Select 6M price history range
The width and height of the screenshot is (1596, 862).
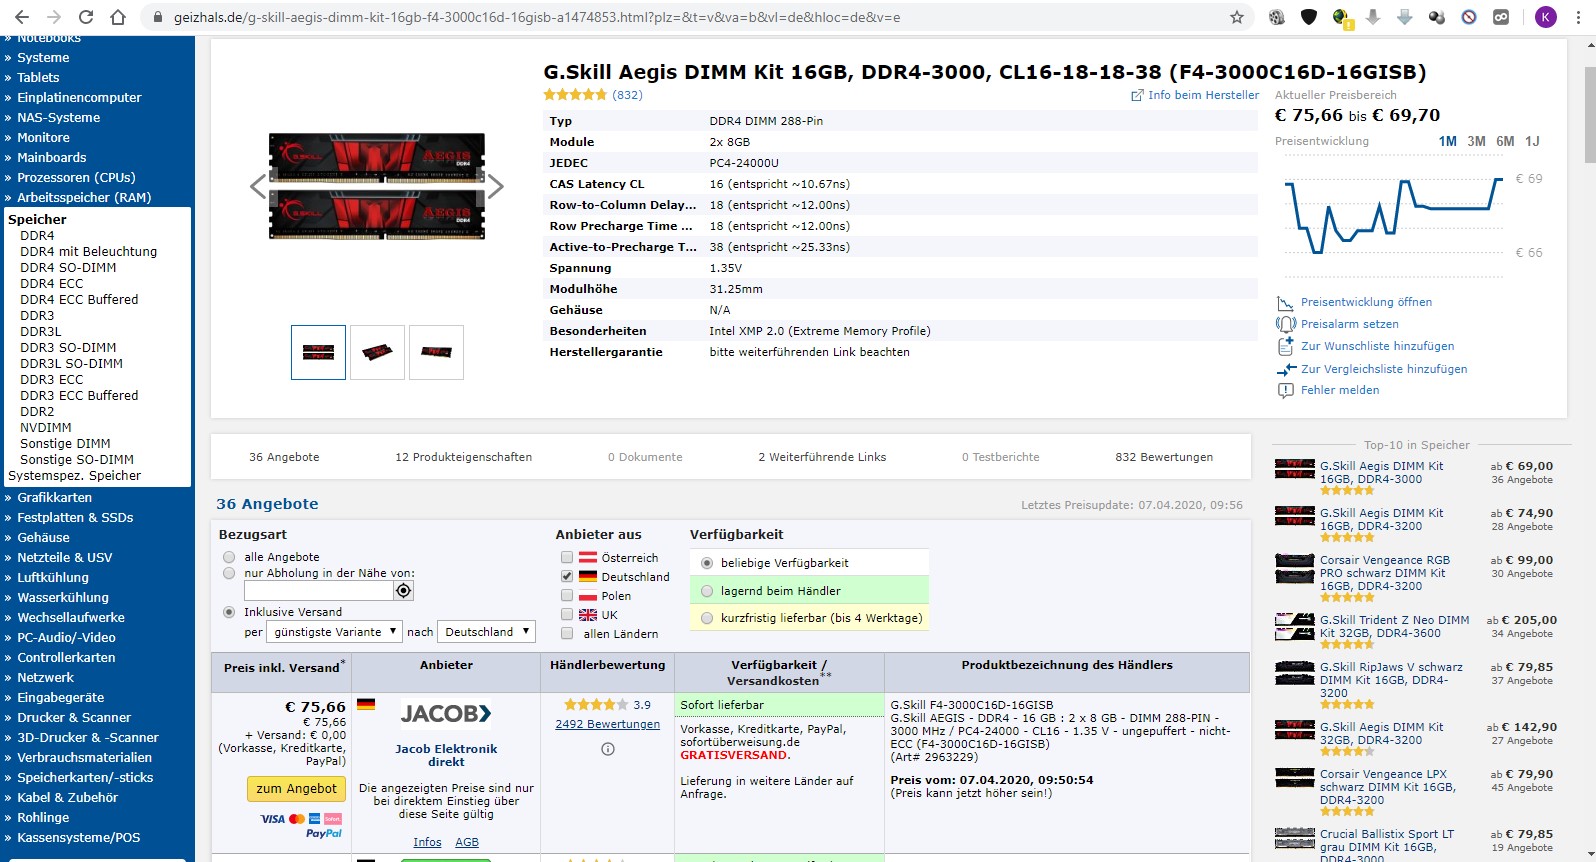coord(1505,141)
